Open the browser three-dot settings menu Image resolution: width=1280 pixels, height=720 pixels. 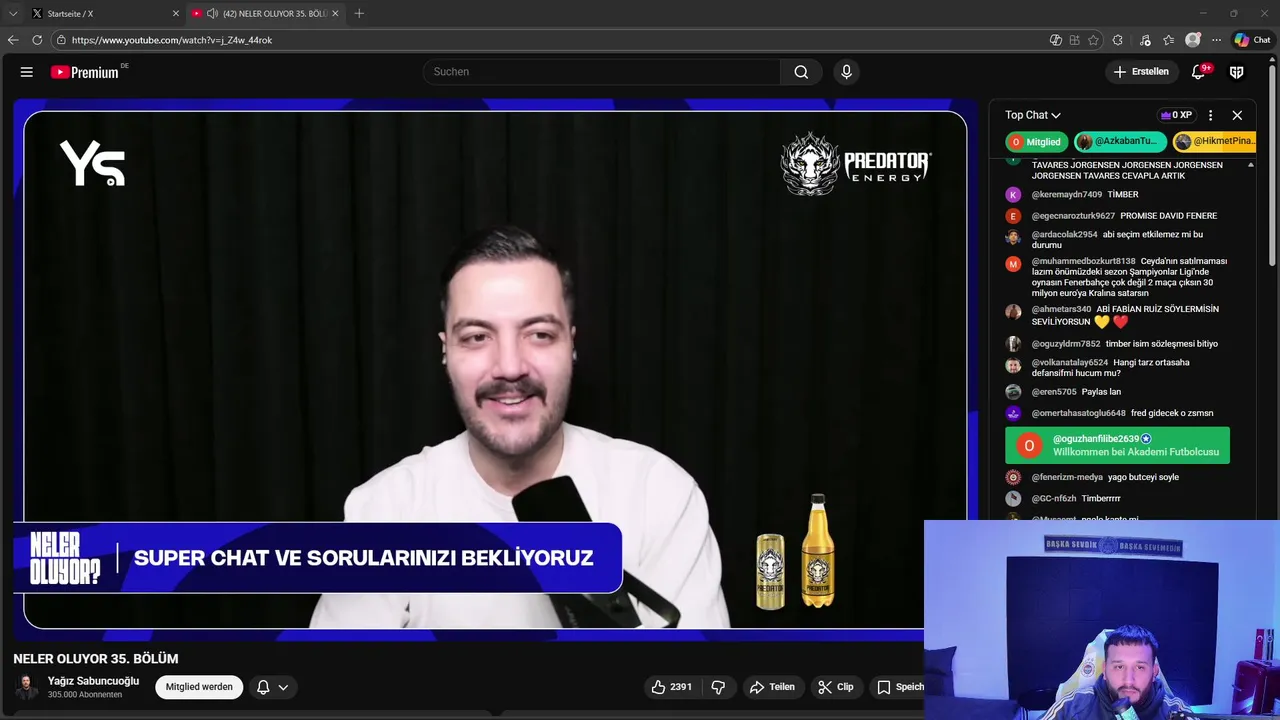pyautogui.click(x=1216, y=40)
